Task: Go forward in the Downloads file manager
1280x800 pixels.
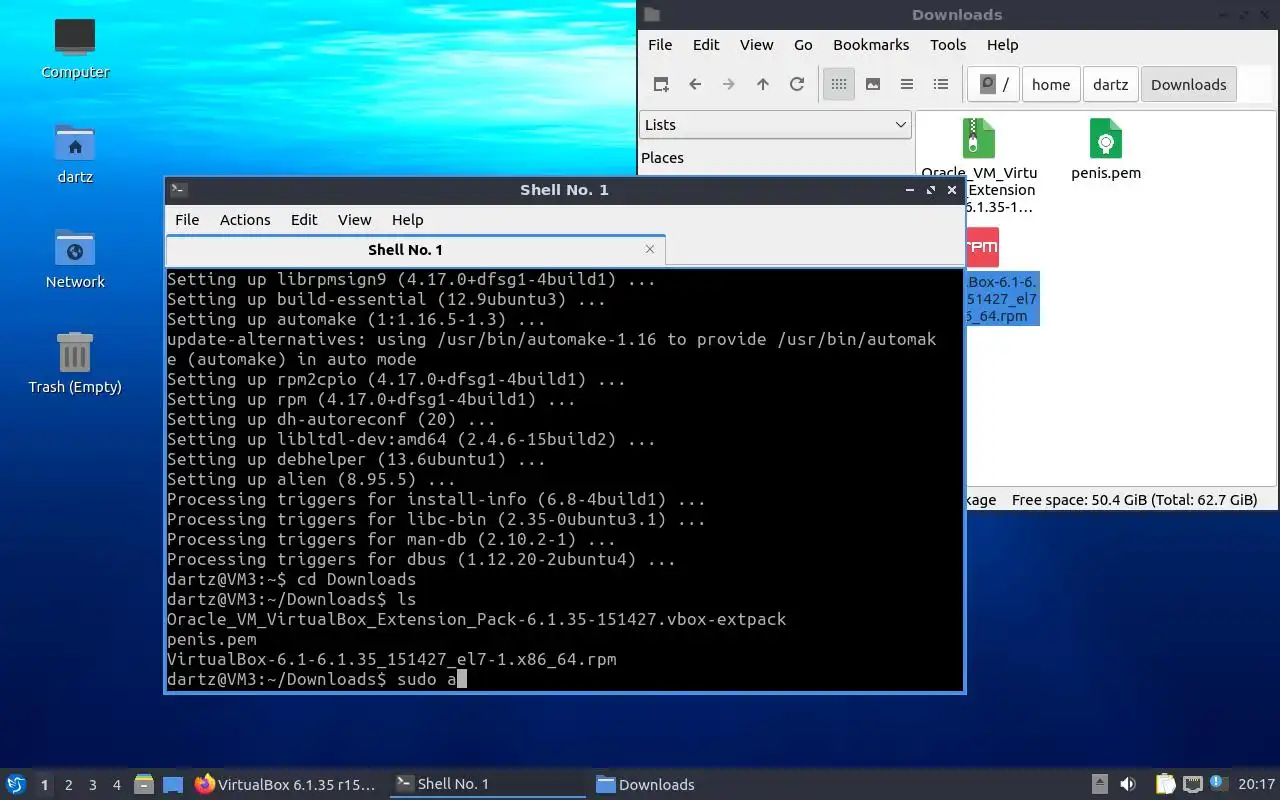Action: click(x=729, y=85)
